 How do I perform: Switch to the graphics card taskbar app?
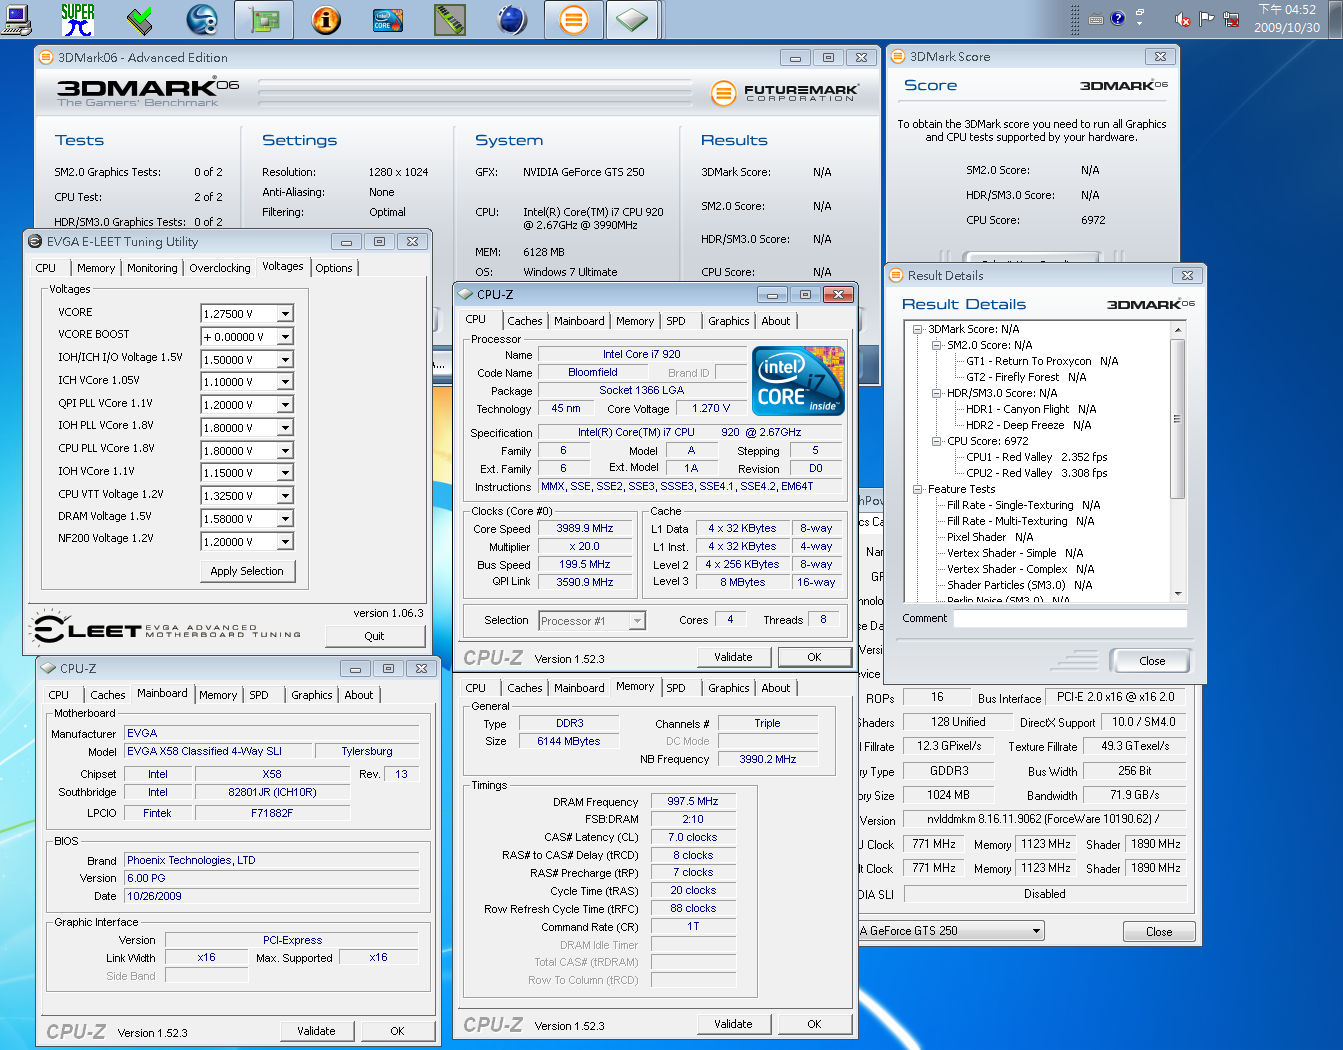(264, 19)
